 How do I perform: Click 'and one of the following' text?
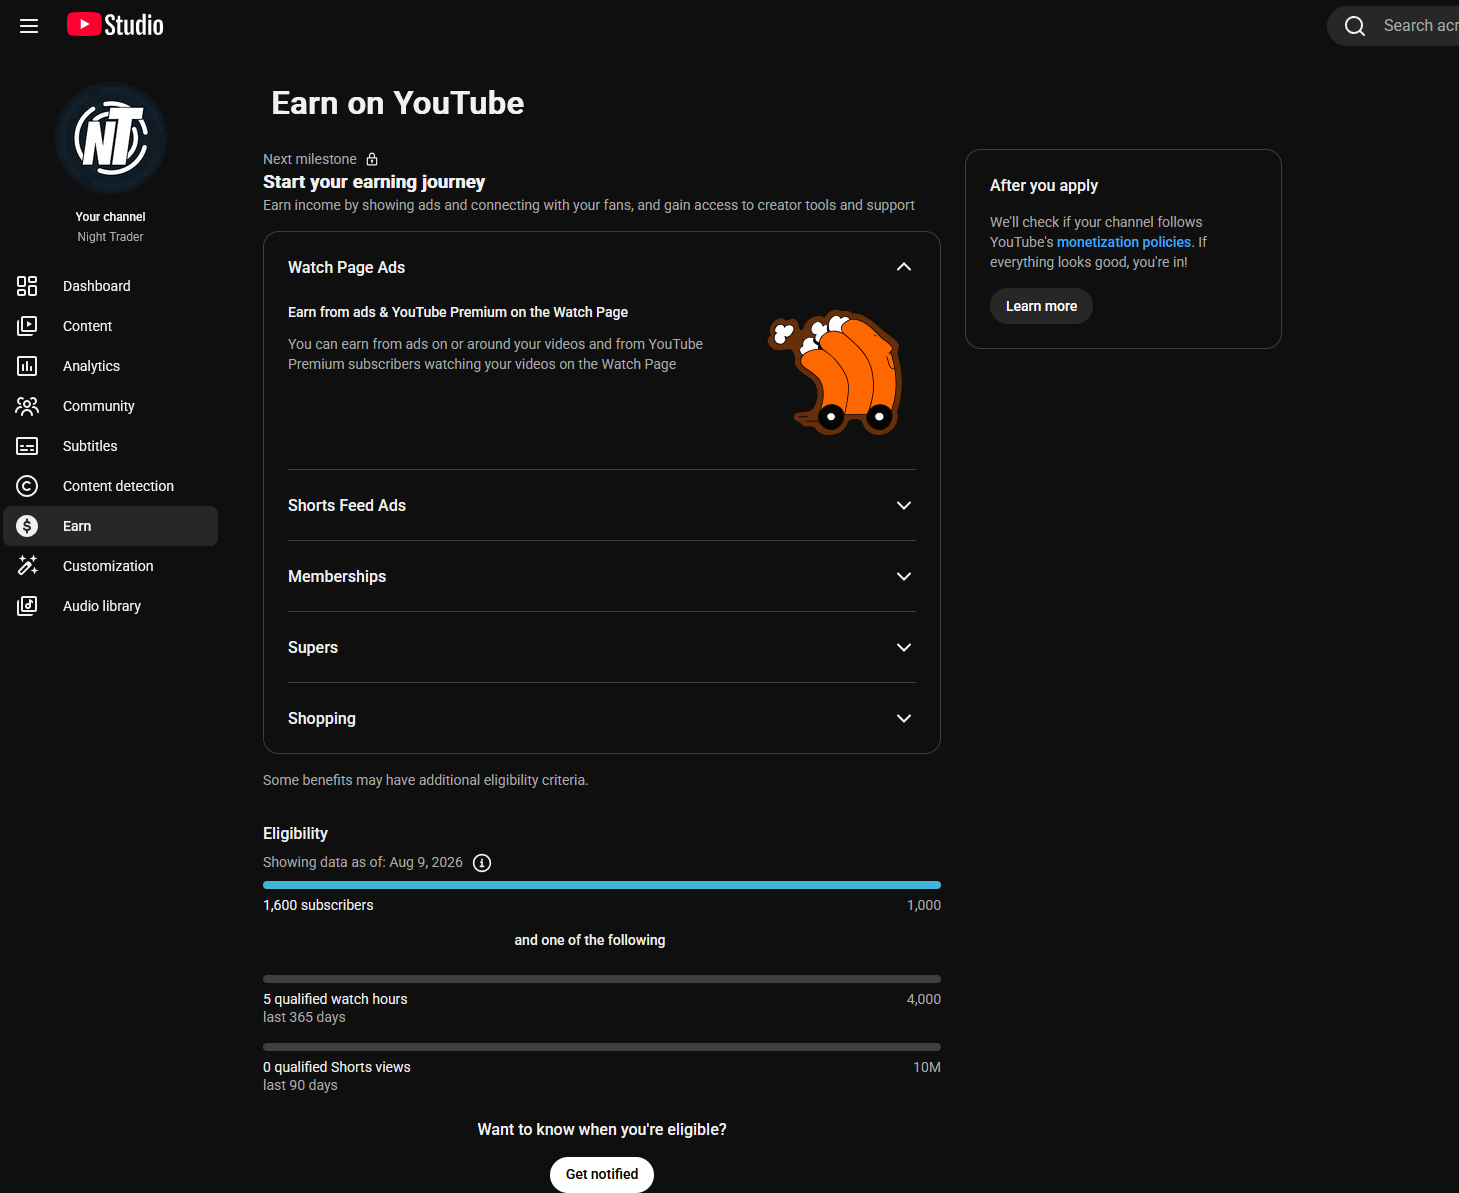tap(590, 940)
